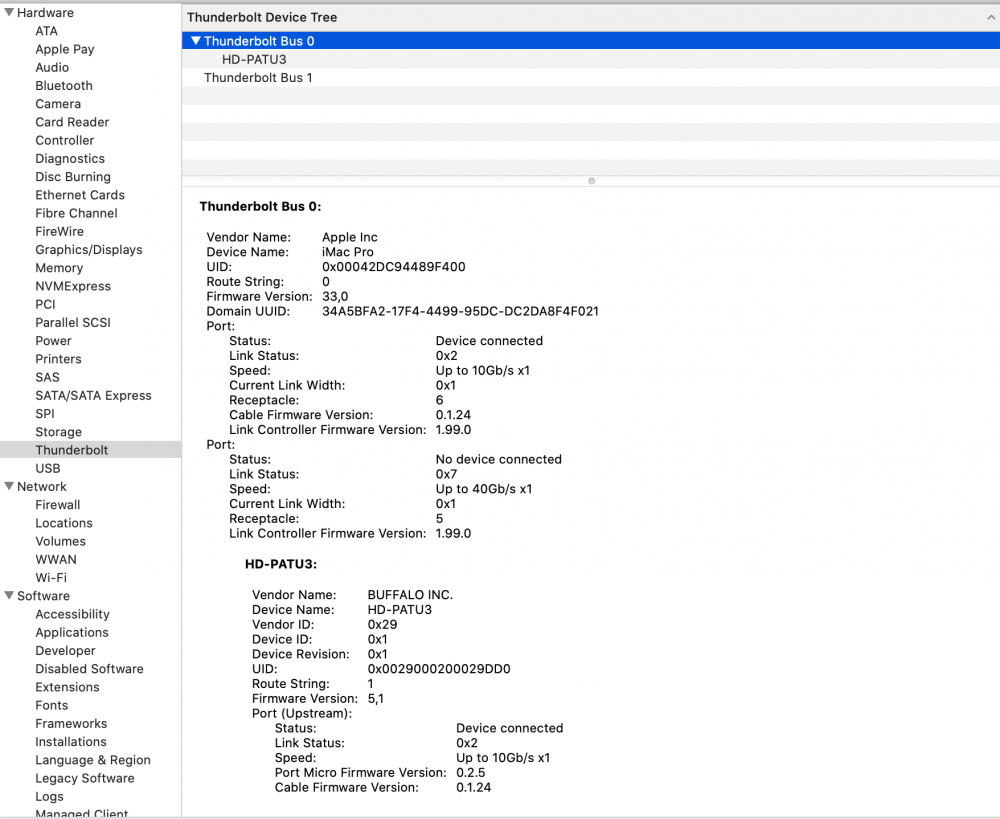Select Disc Burning item
Image resolution: width=1000 pixels, height=819 pixels.
[x=73, y=177]
